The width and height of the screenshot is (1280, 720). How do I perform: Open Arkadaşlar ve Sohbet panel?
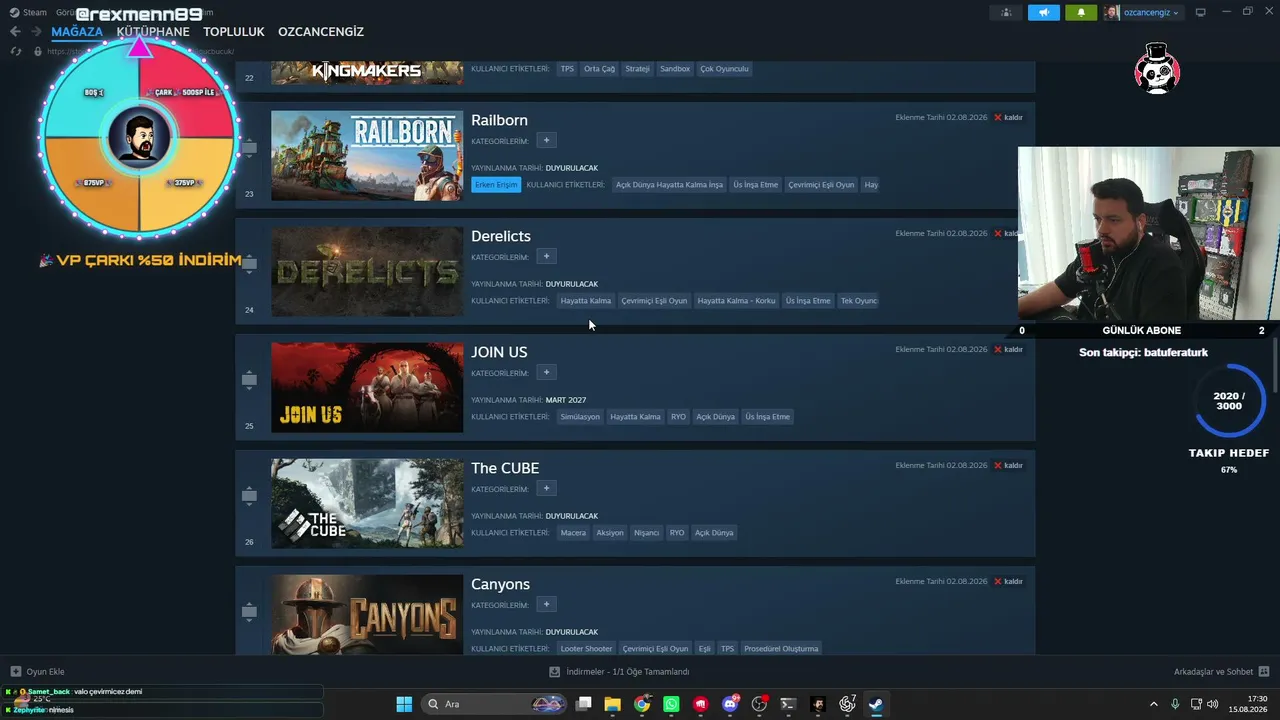point(1221,672)
